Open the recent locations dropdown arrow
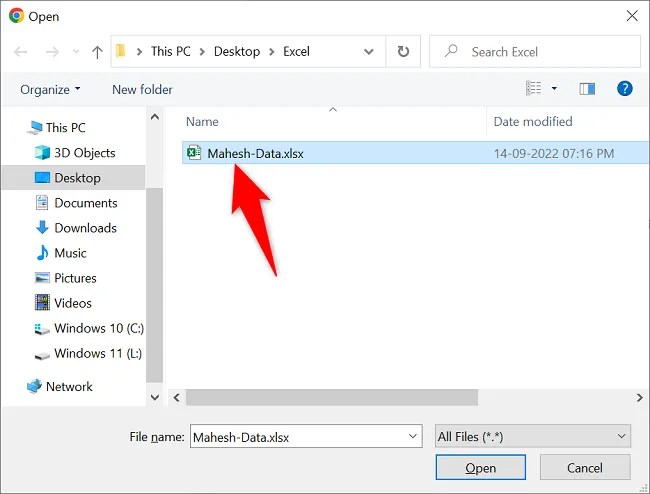650x494 pixels. pyautogui.click(x=76, y=52)
